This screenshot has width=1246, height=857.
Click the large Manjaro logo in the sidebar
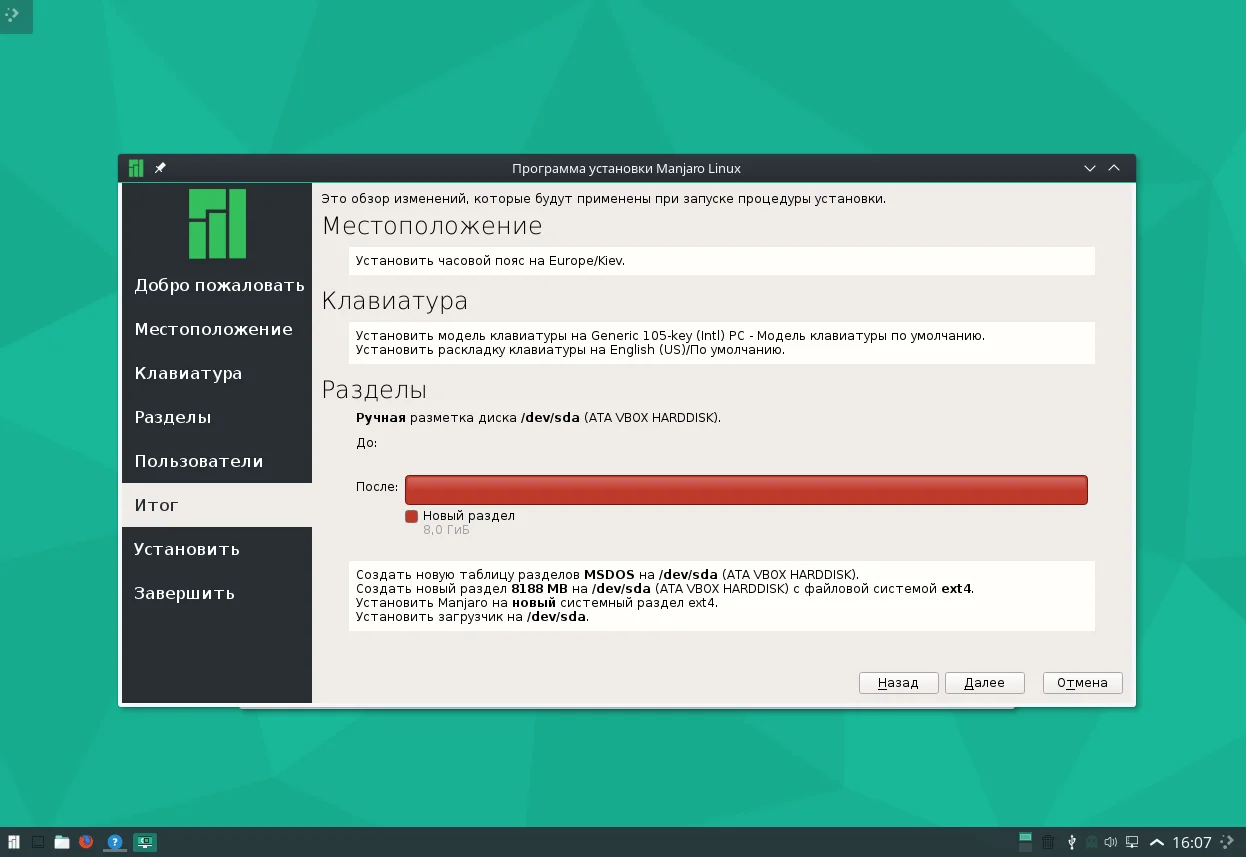coord(217,223)
